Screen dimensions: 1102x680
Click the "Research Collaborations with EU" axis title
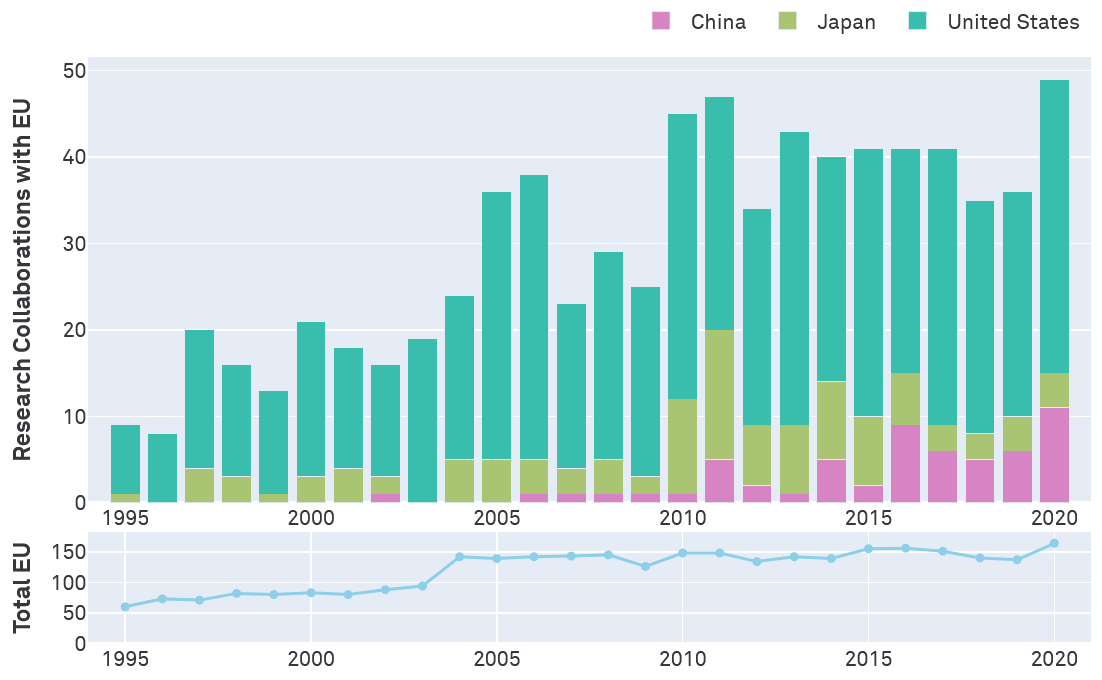click(x=22, y=280)
